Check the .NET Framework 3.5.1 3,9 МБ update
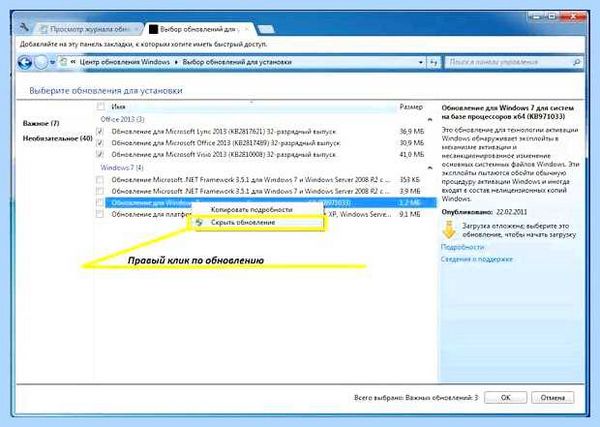This screenshot has height=427, width=600. coord(100,191)
